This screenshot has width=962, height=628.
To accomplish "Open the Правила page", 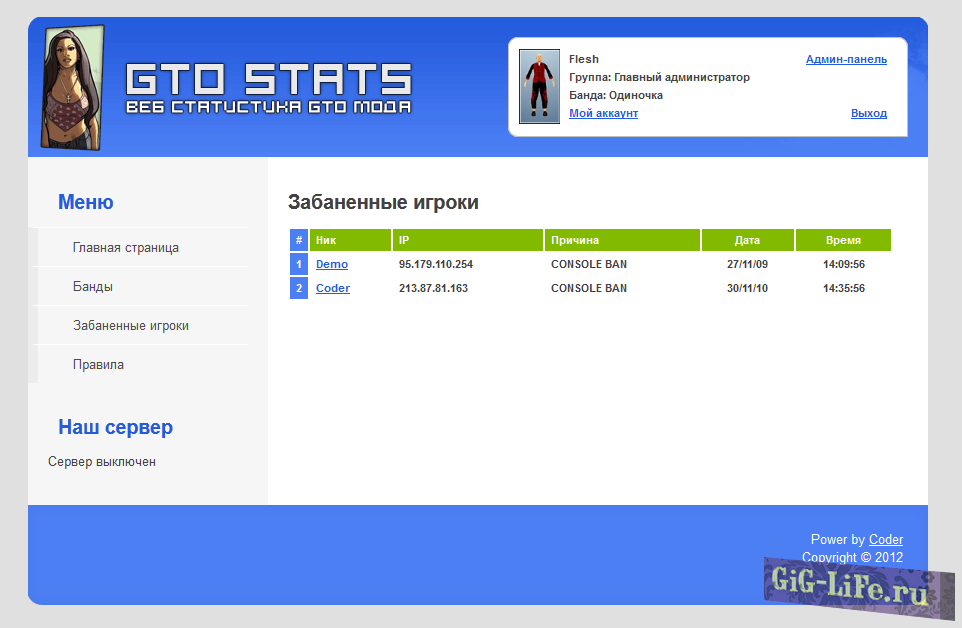I will [96, 364].
